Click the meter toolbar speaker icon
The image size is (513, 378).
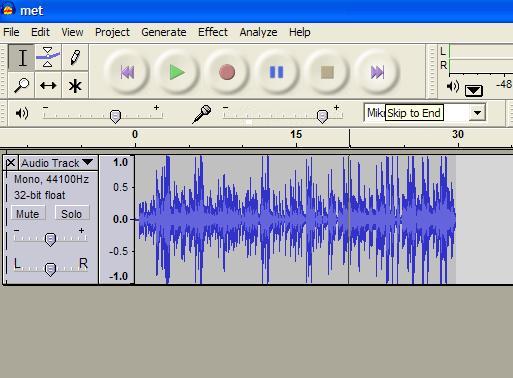click(x=453, y=87)
